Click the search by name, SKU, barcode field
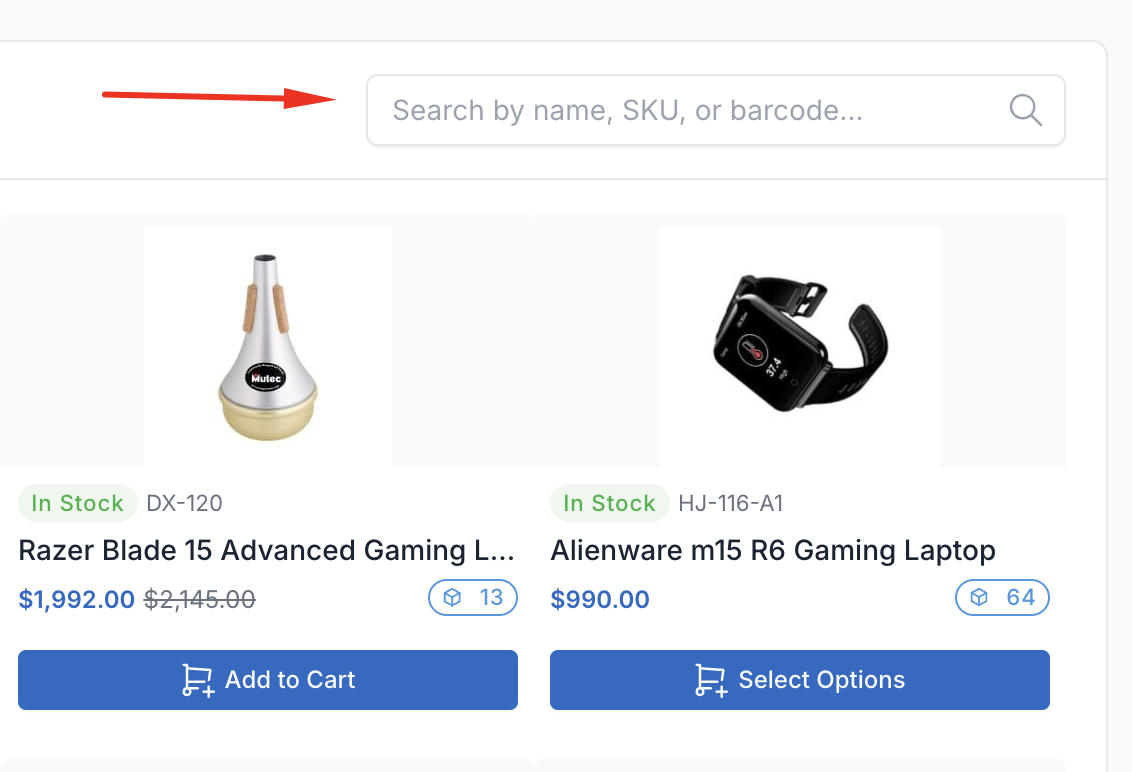This screenshot has width=1132, height=772. tap(680, 110)
